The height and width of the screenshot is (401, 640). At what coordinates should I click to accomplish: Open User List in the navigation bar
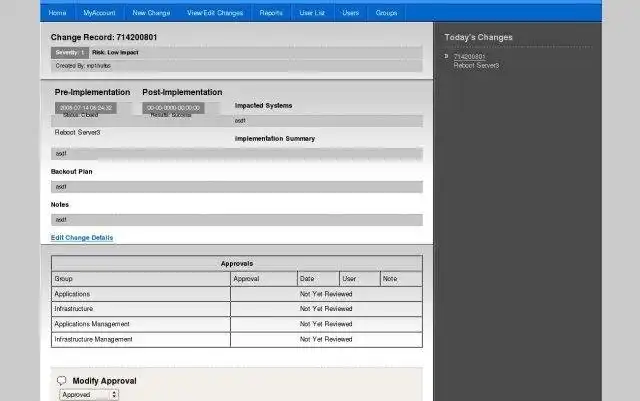[312, 13]
